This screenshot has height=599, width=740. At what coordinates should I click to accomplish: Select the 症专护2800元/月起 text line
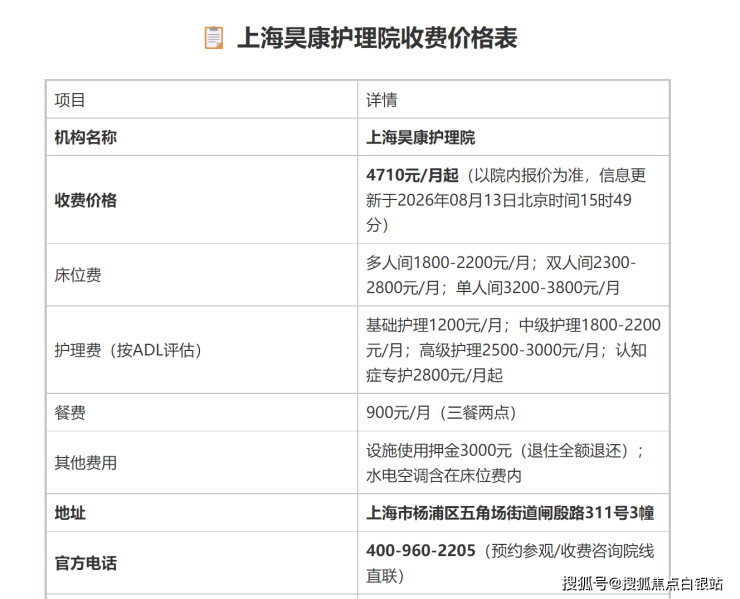pos(434,375)
